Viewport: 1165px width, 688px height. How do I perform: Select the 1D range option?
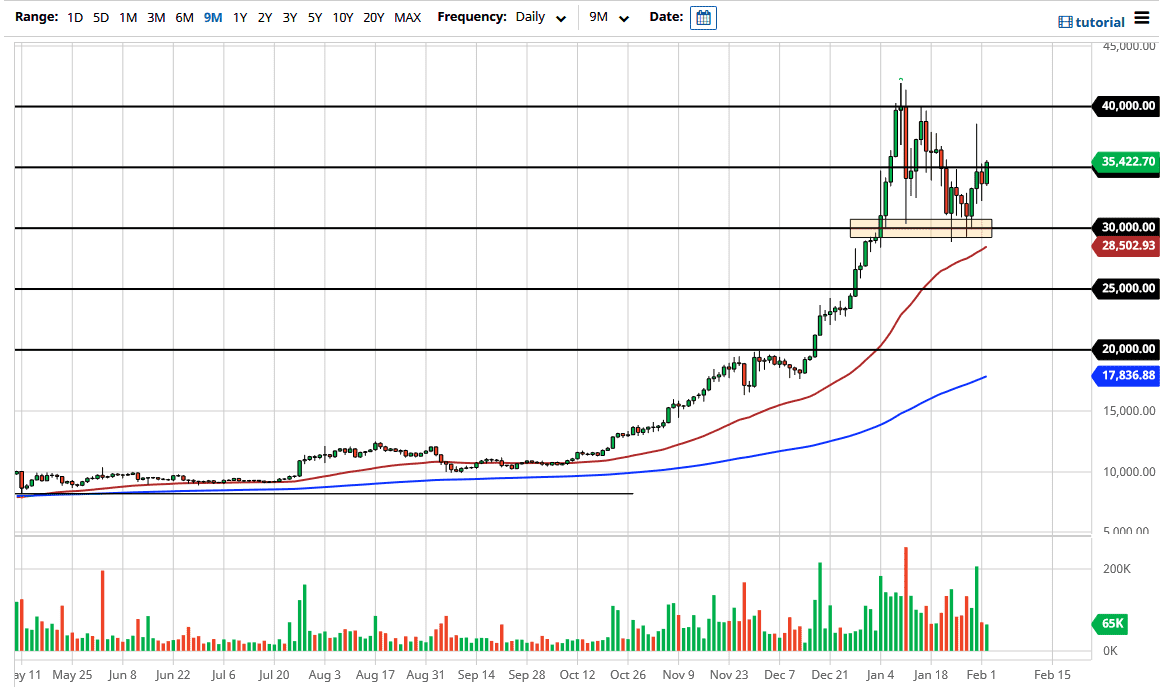(73, 17)
